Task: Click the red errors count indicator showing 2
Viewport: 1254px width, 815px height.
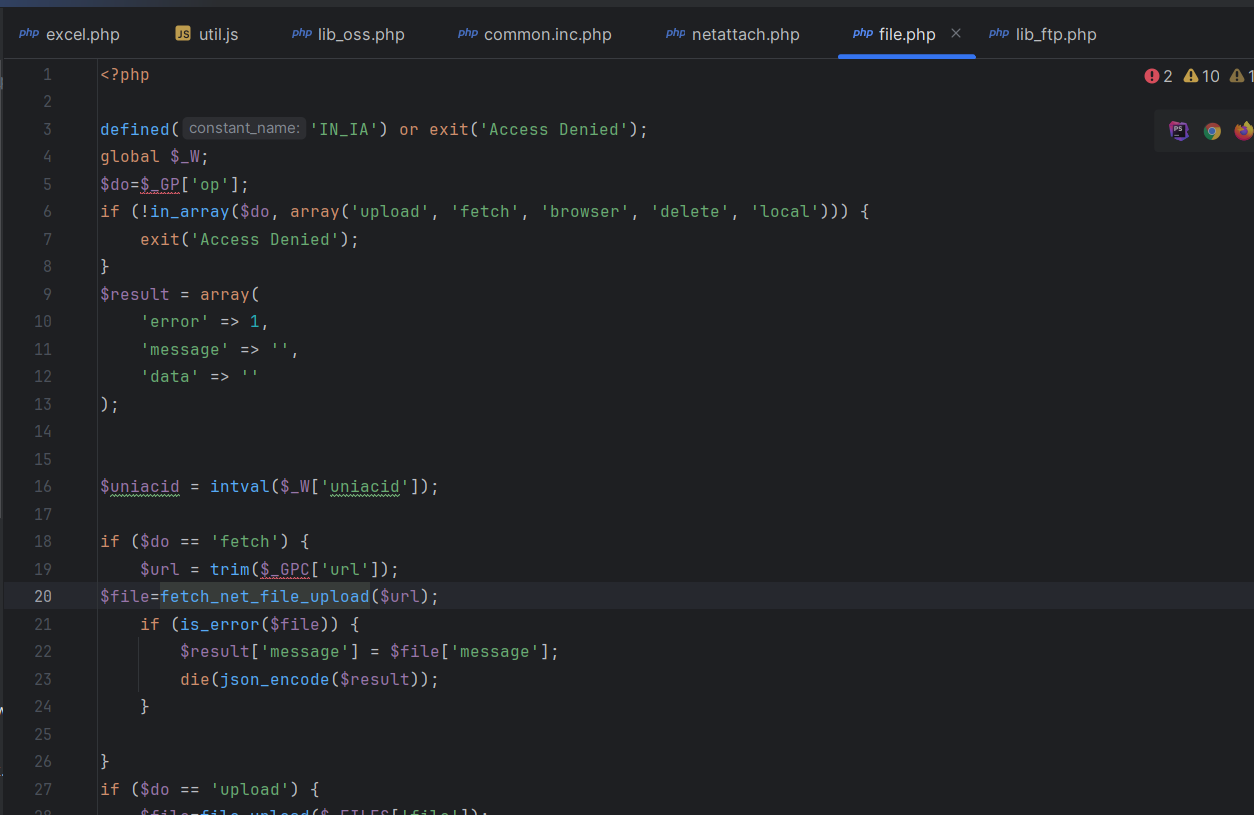Action: [1159, 76]
